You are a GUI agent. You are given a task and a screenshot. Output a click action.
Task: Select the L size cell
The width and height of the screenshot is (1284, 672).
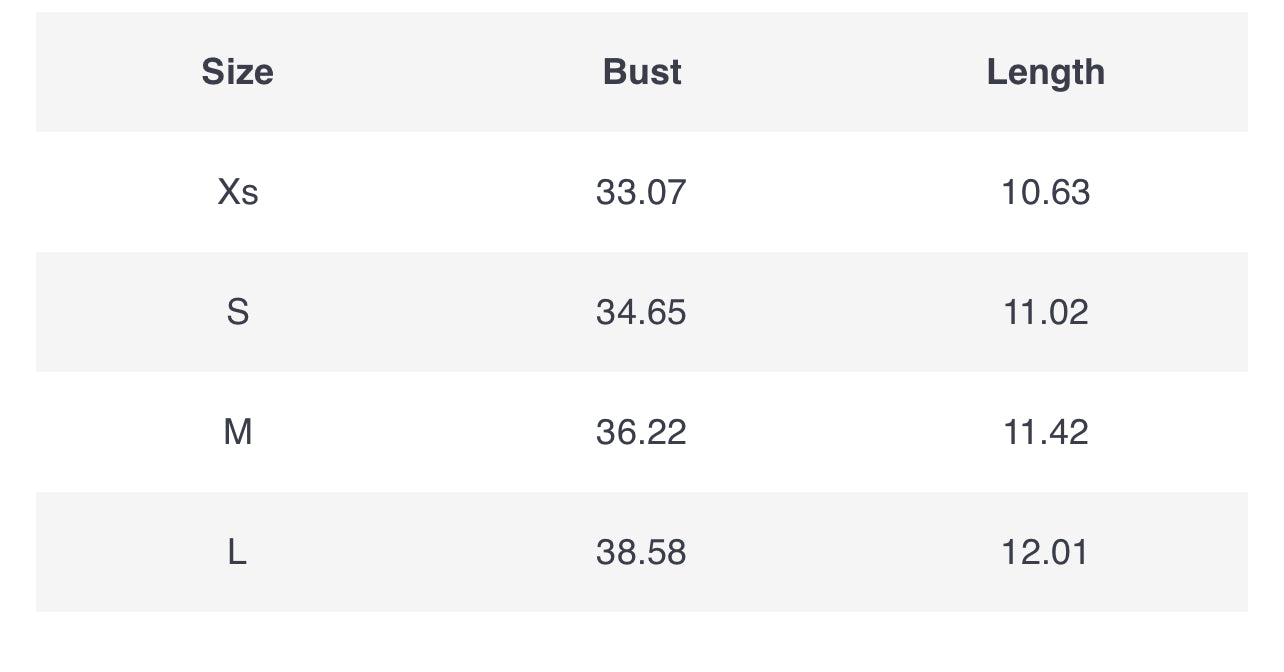[x=237, y=552]
